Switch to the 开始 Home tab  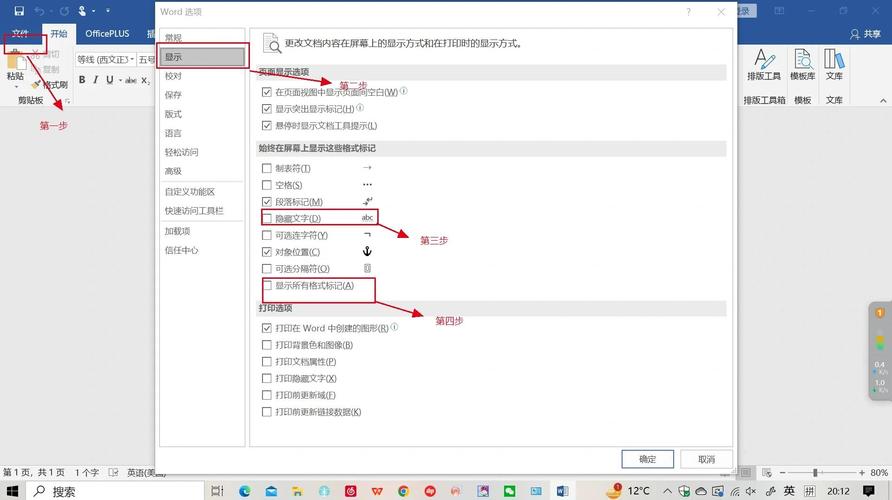[x=59, y=34]
